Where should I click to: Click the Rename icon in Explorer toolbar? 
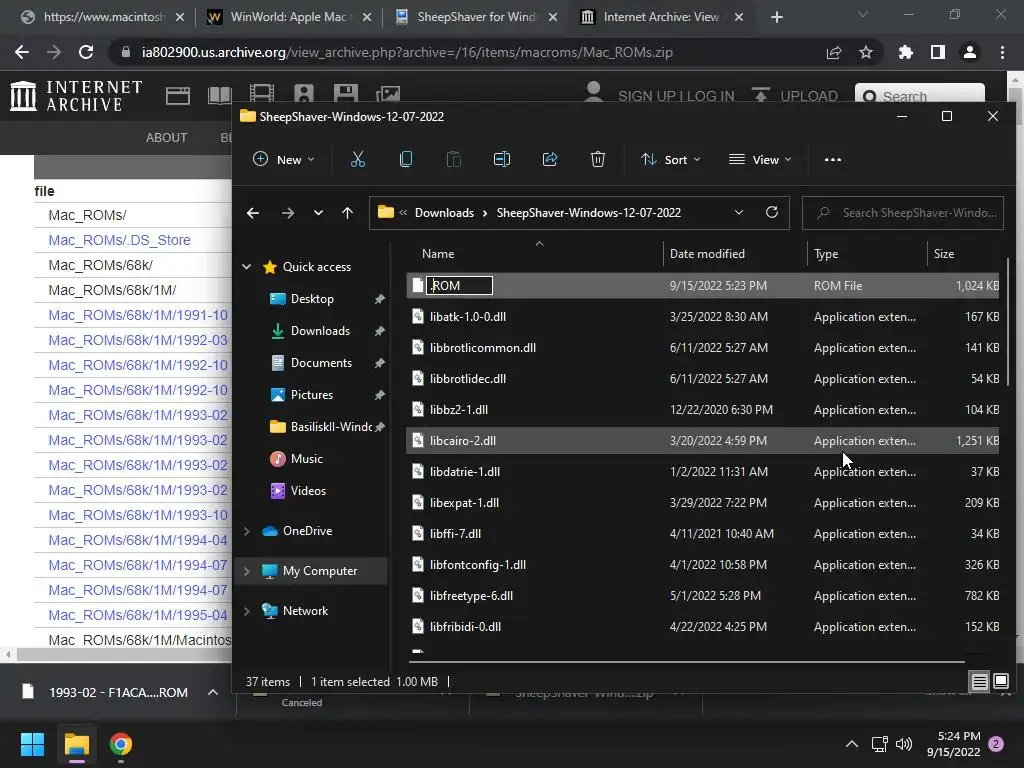click(x=502, y=159)
